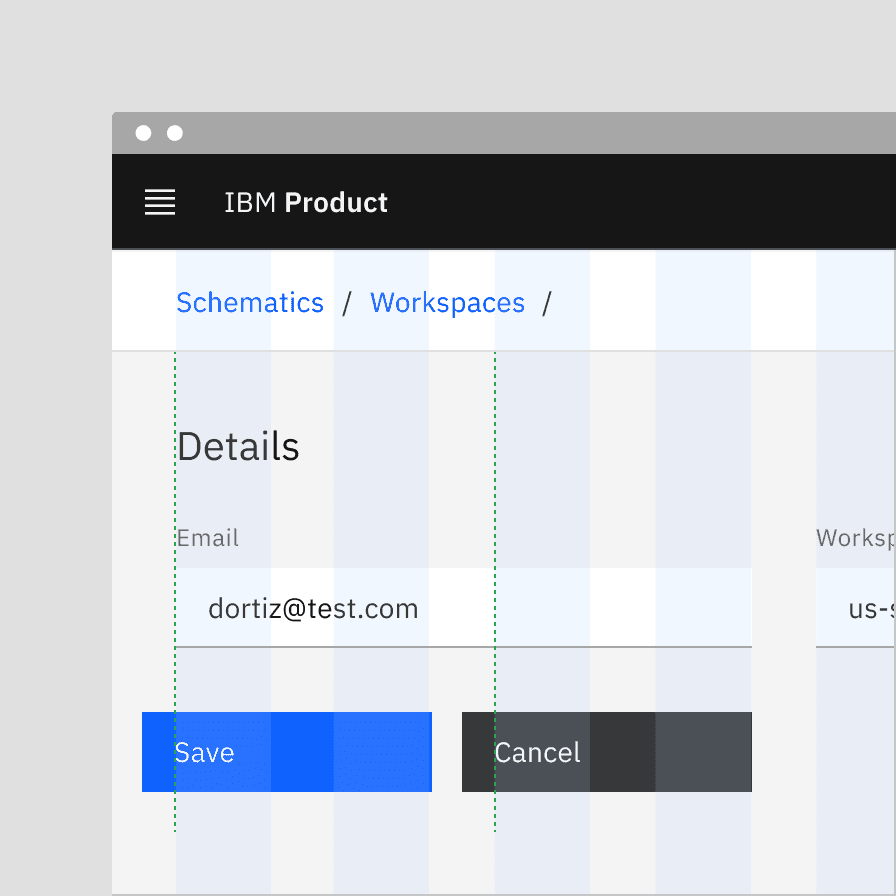The height and width of the screenshot is (896, 896).
Task: Select the left window control dot
Action: (144, 132)
